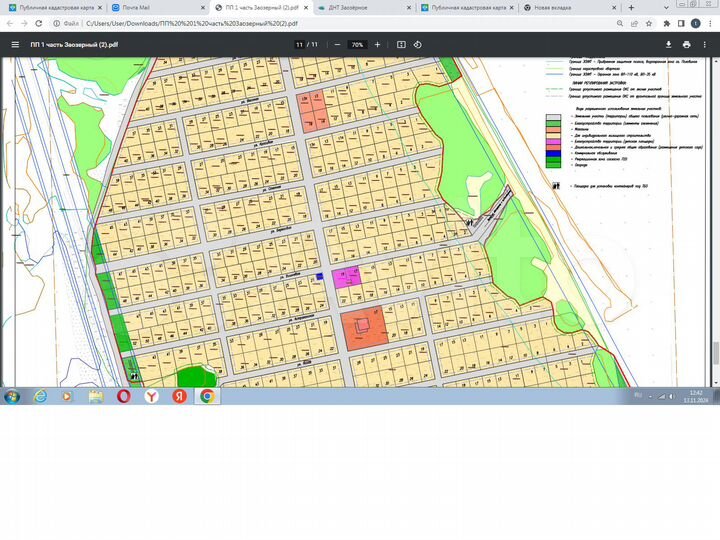Switch to the ДНТ Заозёрное tab
The image size is (720, 540).
(362, 7)
